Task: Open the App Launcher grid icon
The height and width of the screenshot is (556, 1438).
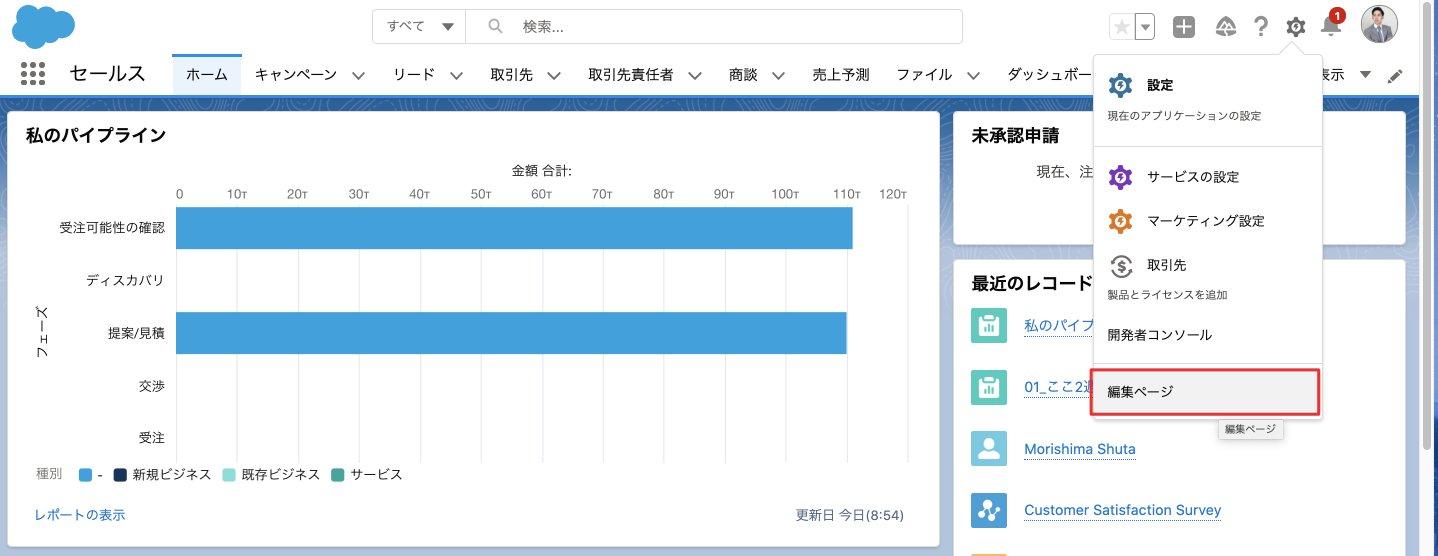Action: coord(33,74)
